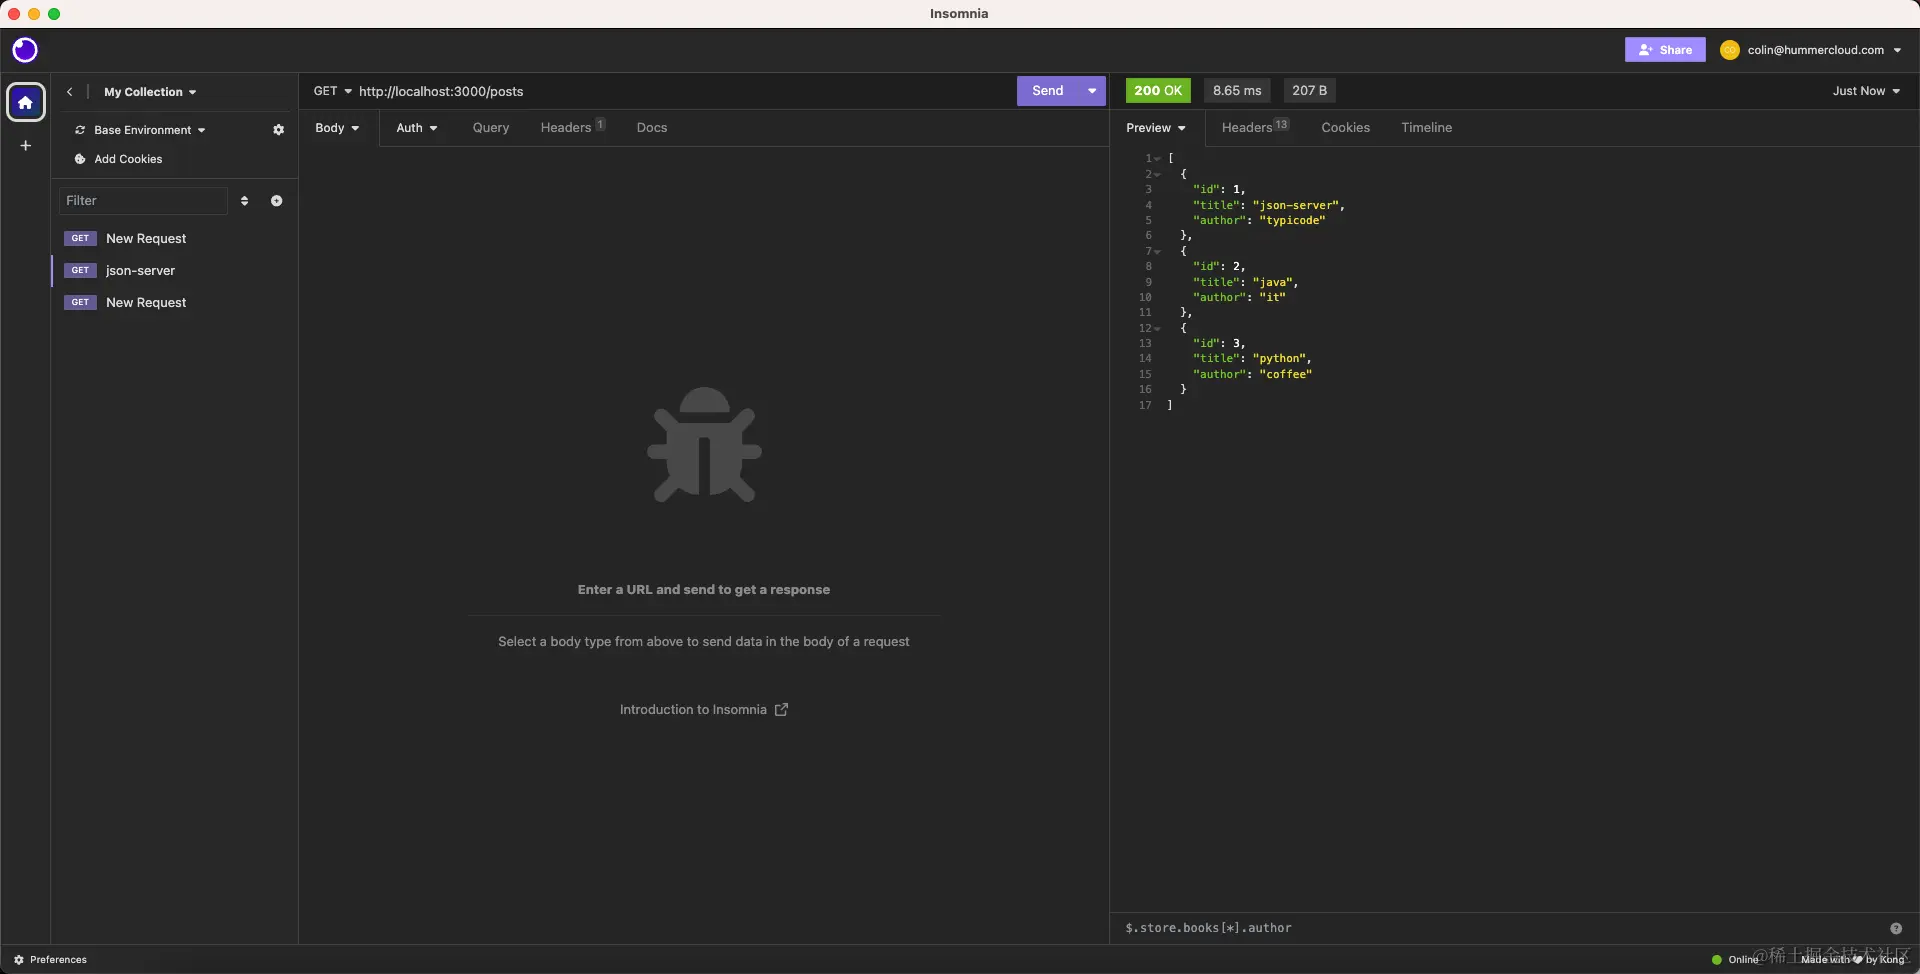Open the Body type dropdown
Viewport: 1920px width, 974px height.
click(x=337, y=128)
